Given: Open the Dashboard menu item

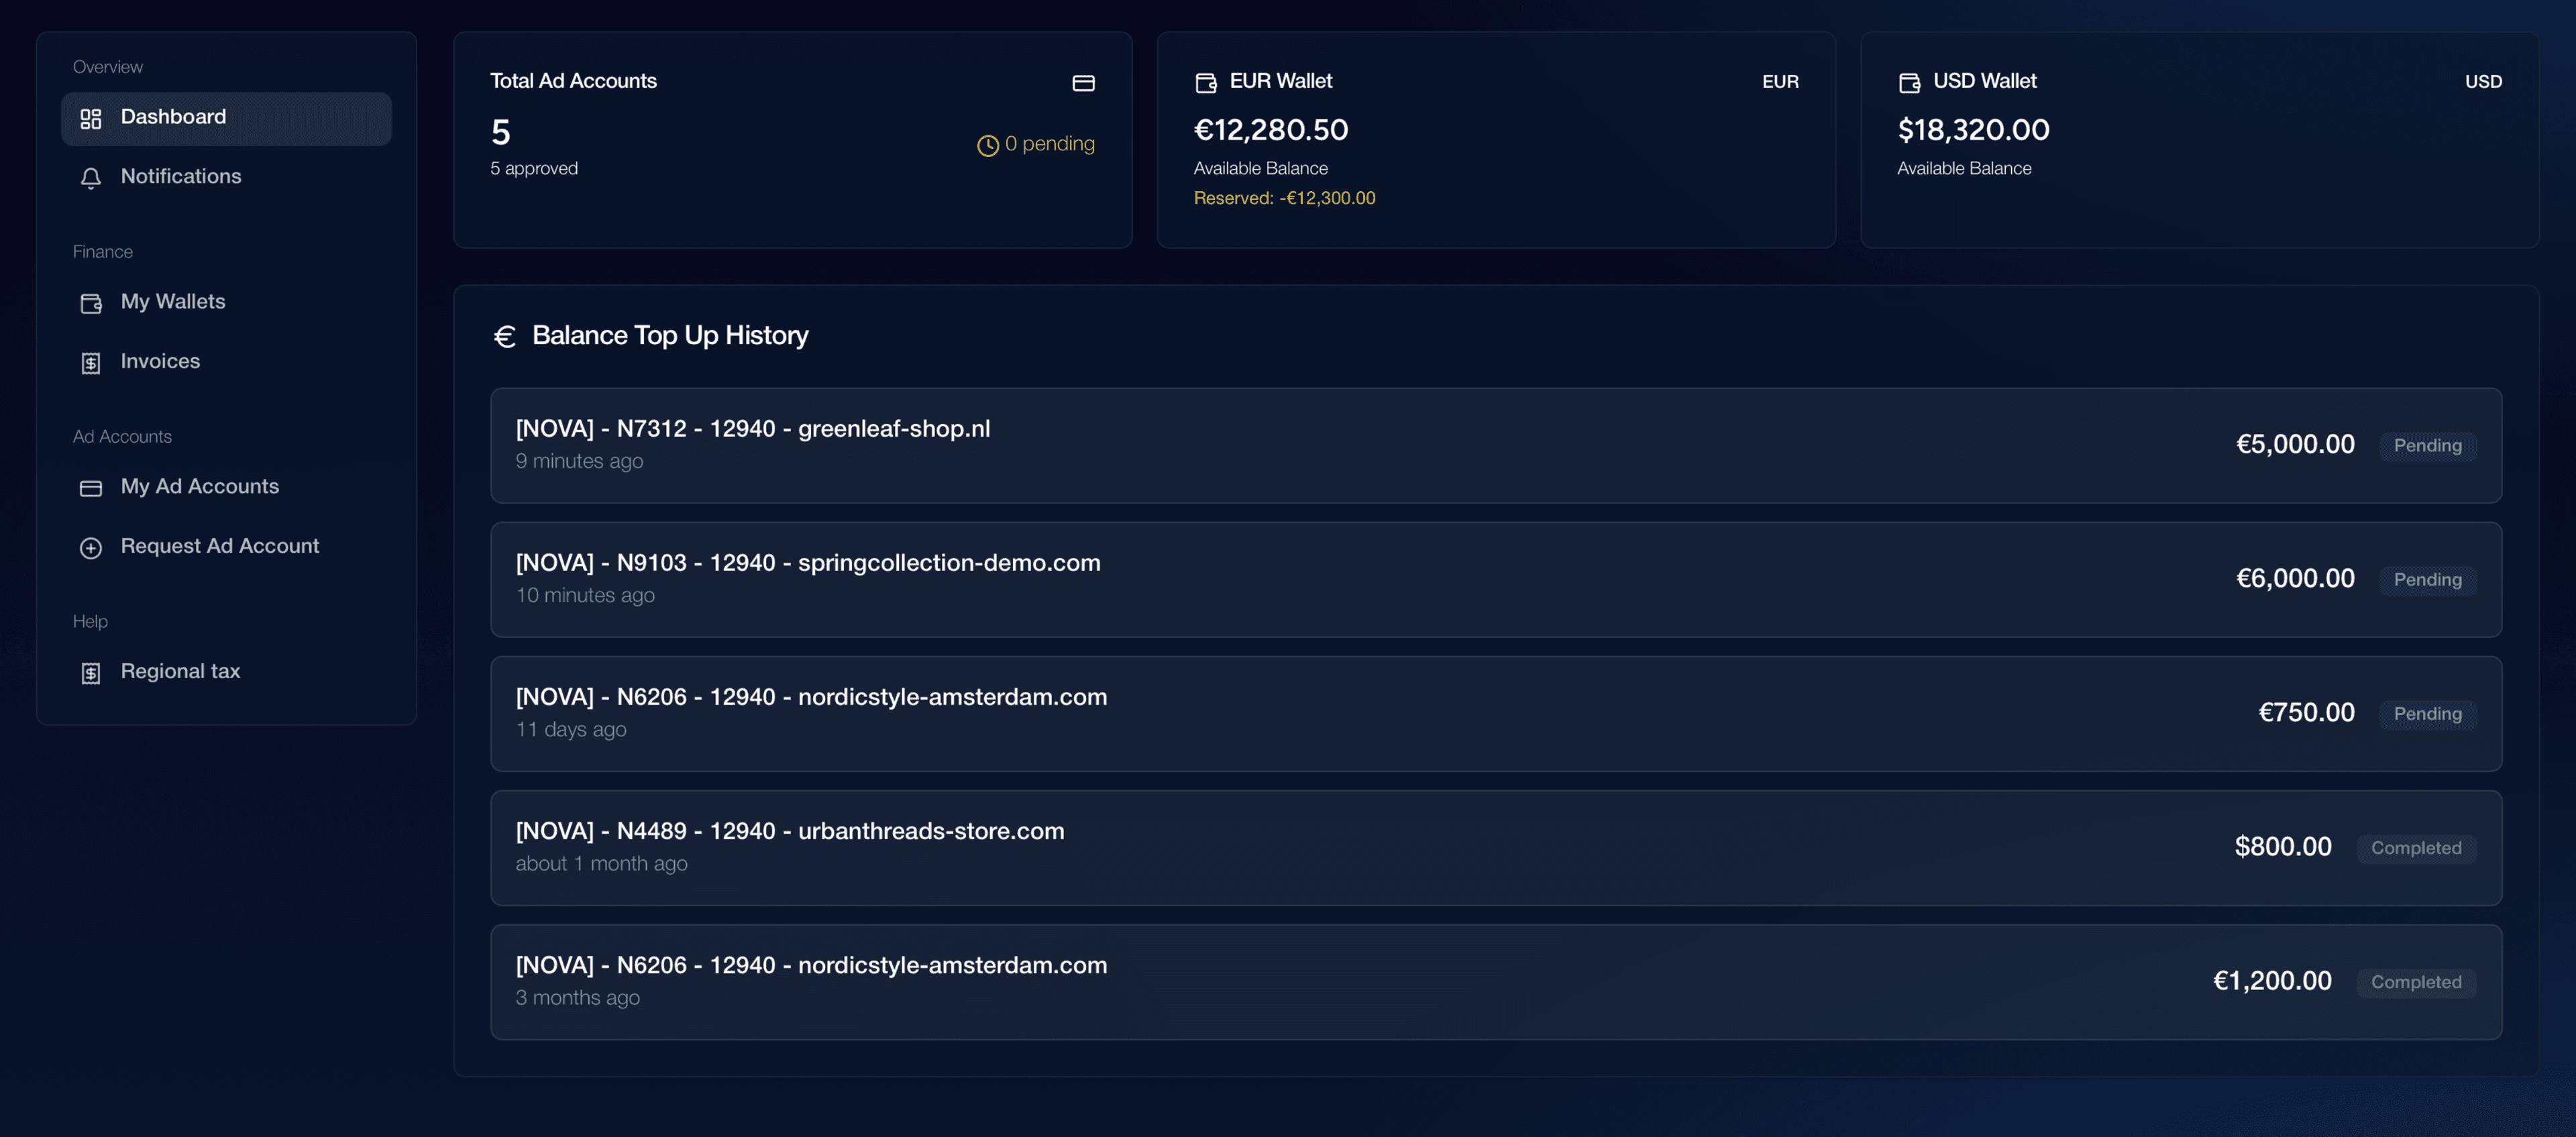Looking at the screenshot, I should click(226, 118).
